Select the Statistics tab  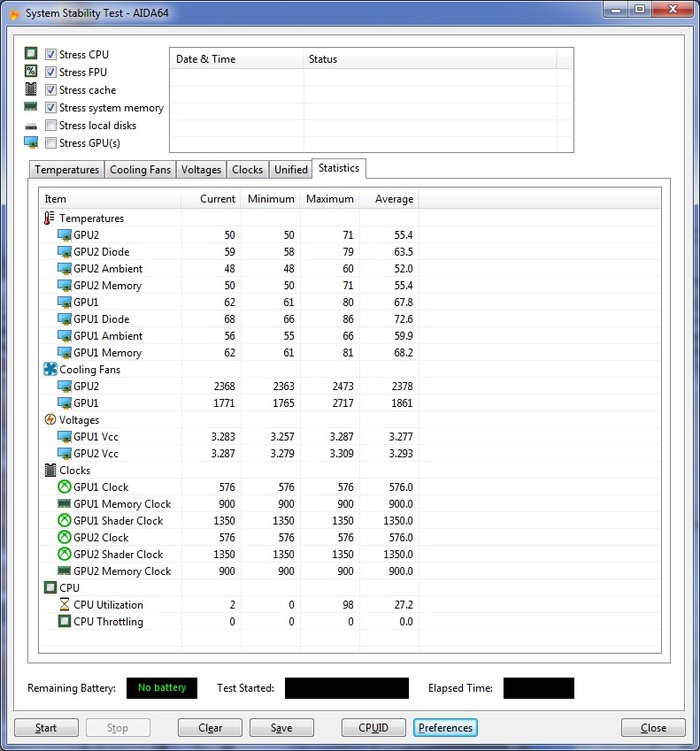tap(339, 168)
